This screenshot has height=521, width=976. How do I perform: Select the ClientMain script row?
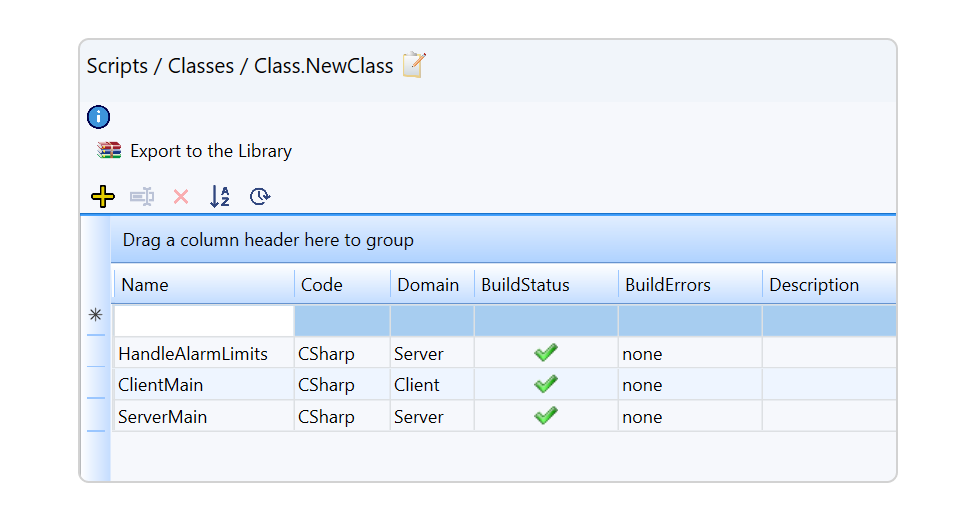click(161, 385)
